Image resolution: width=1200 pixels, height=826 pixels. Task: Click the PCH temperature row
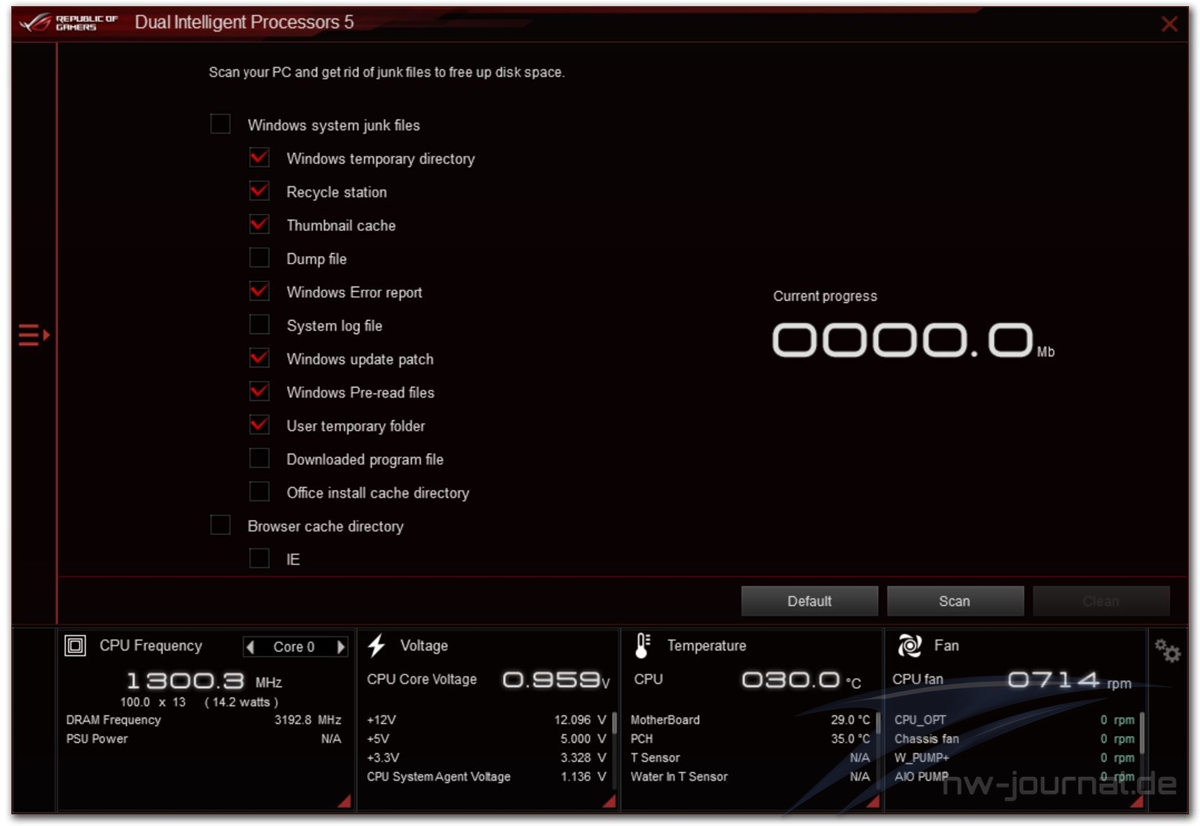[x=750, y=739]
